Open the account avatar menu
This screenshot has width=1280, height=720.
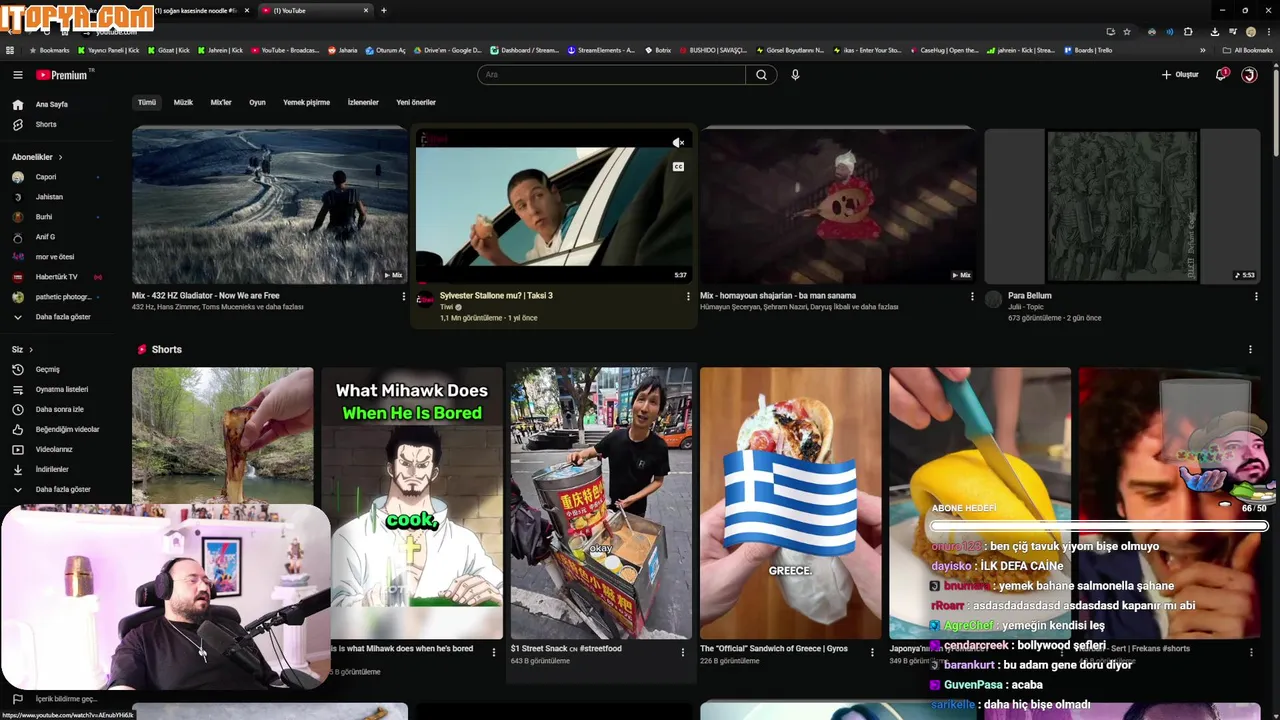[x=1249, y=75]
